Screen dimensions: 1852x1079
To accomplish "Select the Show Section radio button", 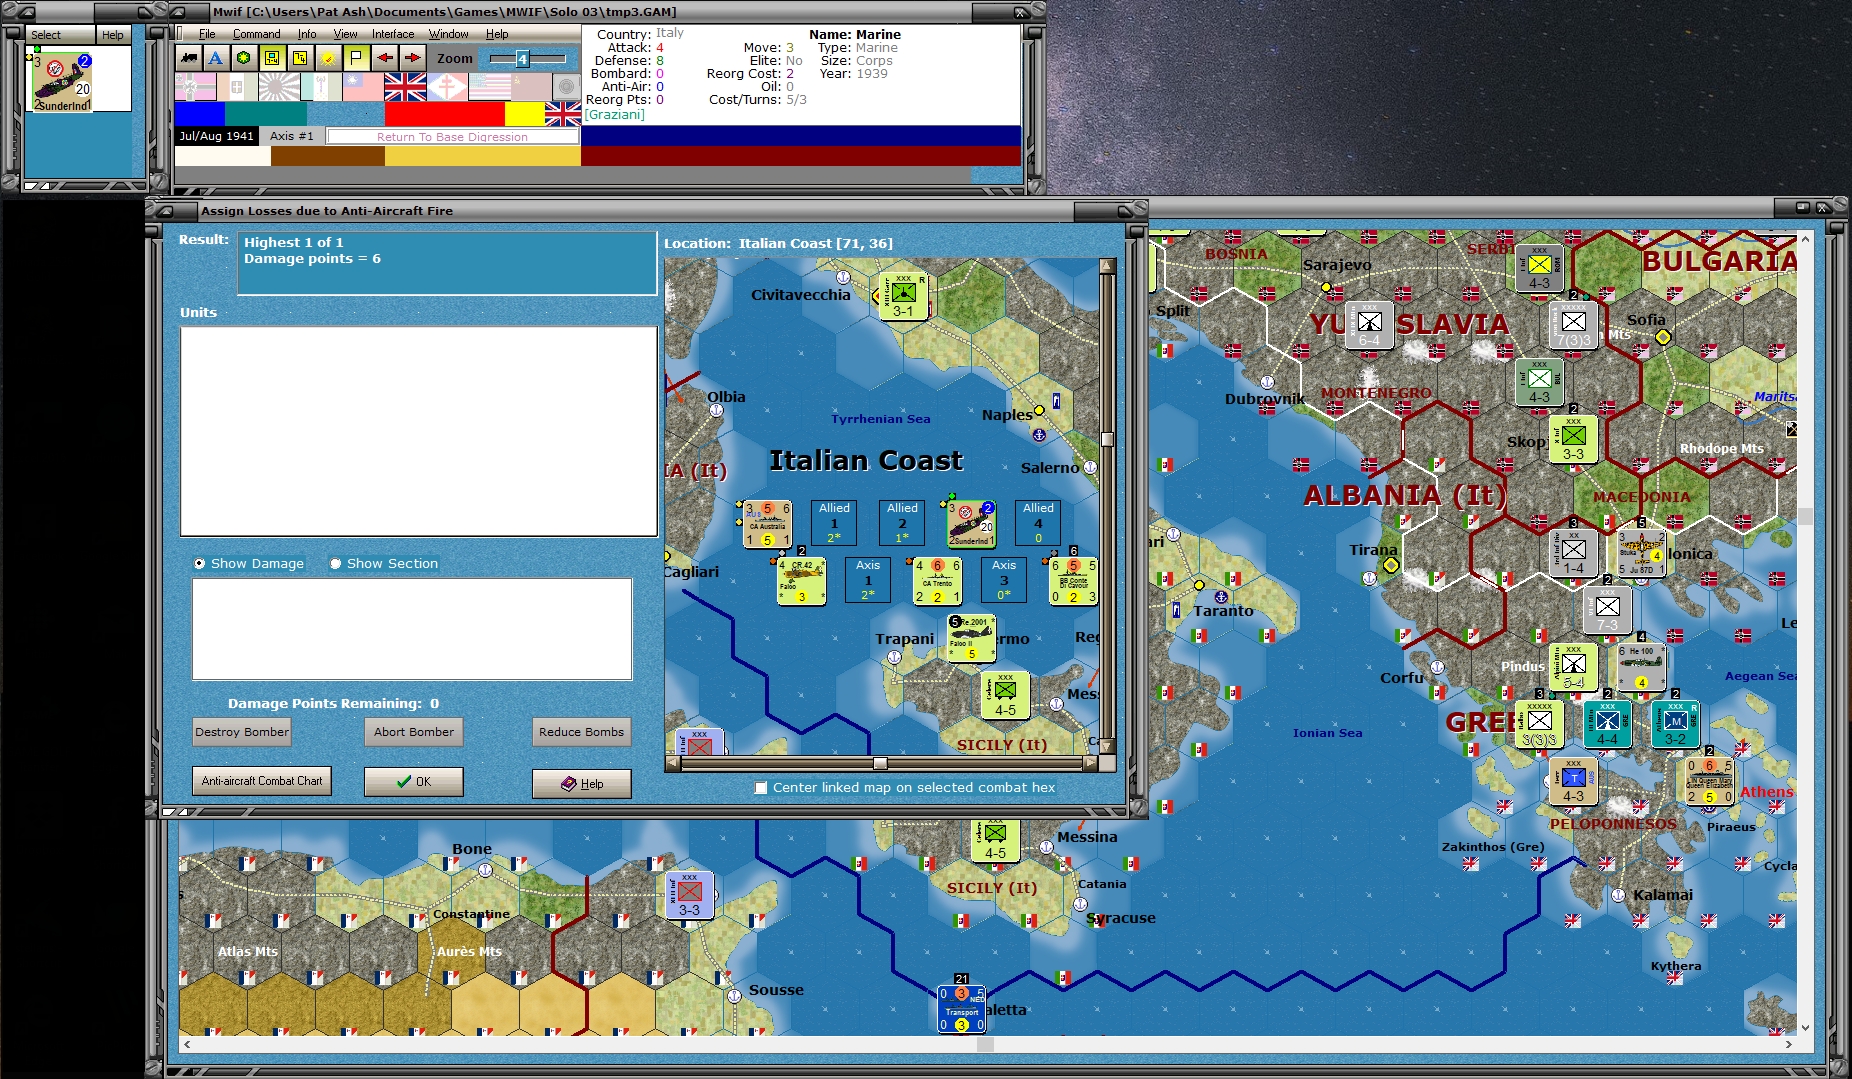I will point(336,564).
